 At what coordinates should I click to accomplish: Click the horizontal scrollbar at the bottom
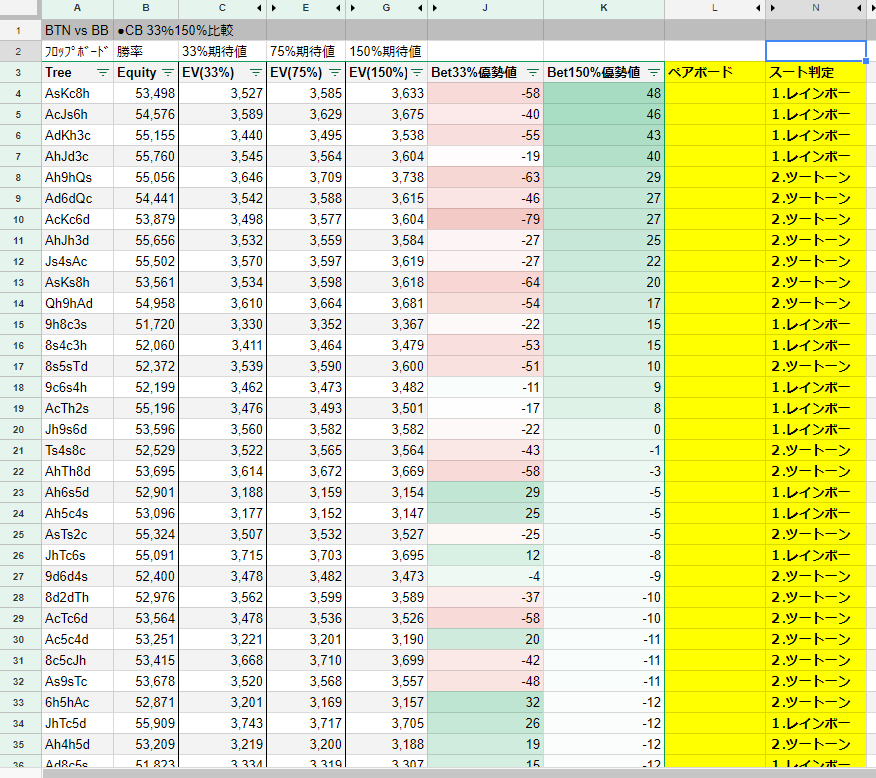click(x=458, y=773)
